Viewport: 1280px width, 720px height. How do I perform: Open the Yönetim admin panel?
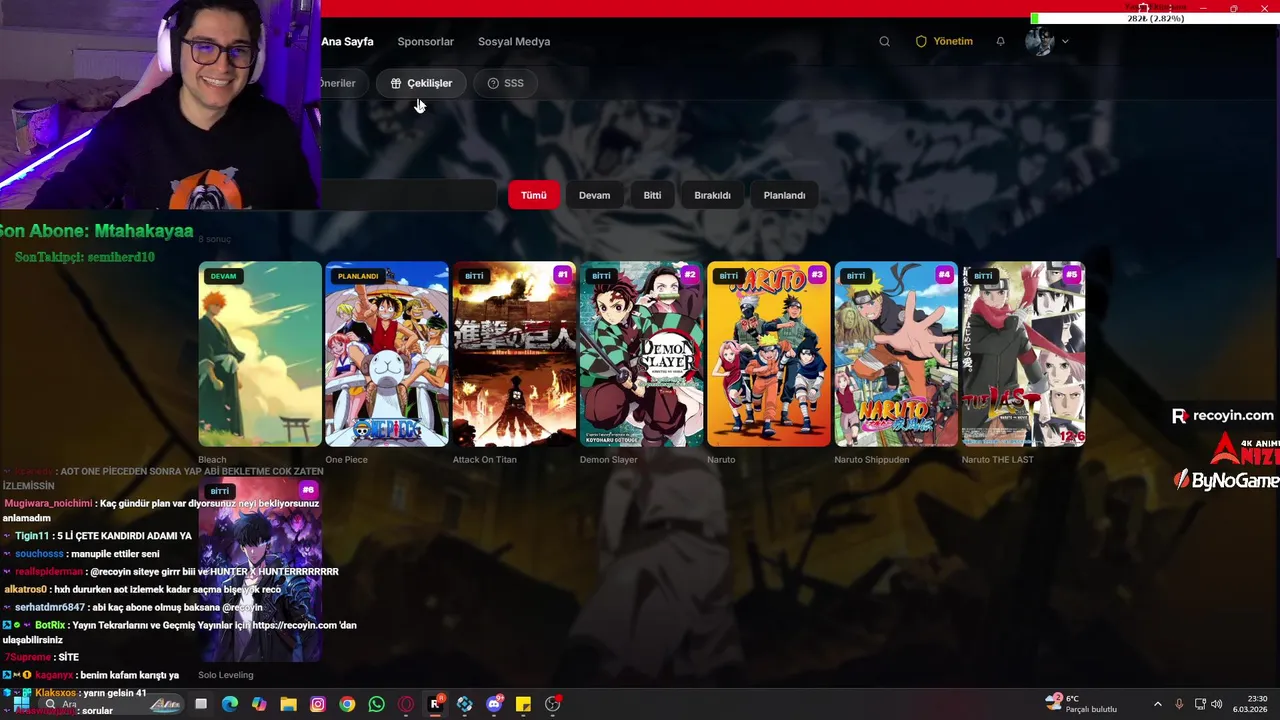coord(944,42)
